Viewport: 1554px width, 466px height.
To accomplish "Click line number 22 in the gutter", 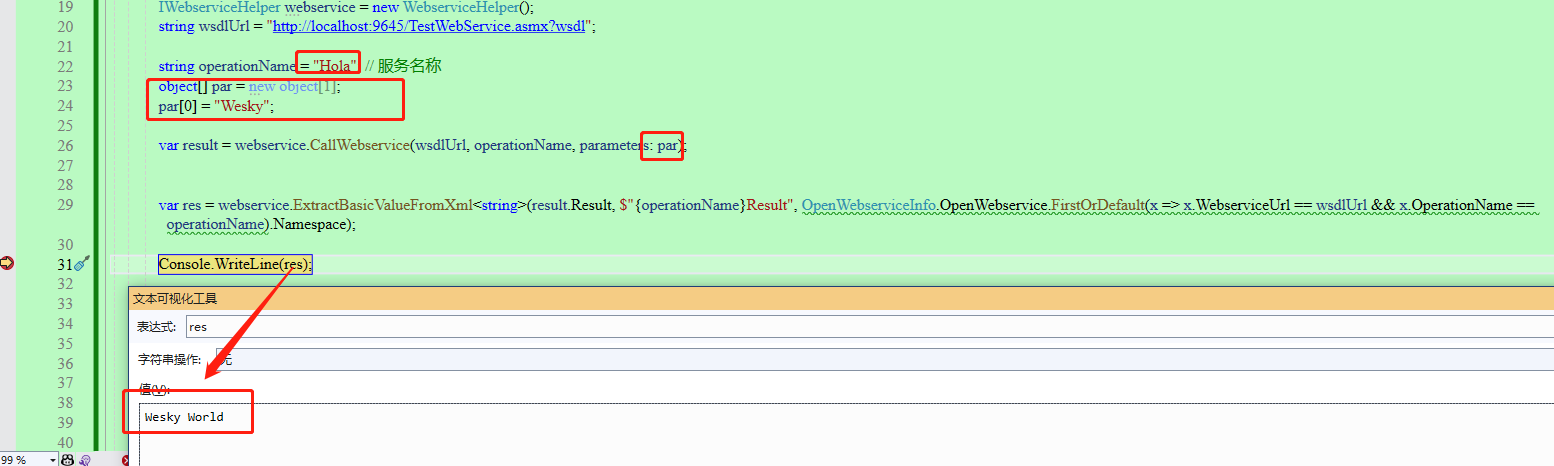I will click(x=65, y=66).
